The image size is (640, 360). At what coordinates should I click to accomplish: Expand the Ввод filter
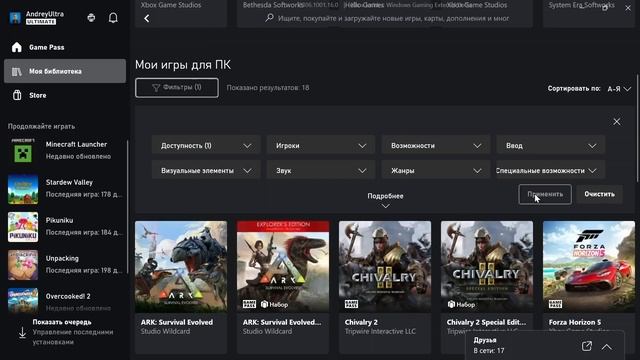(x=551, y=146)
